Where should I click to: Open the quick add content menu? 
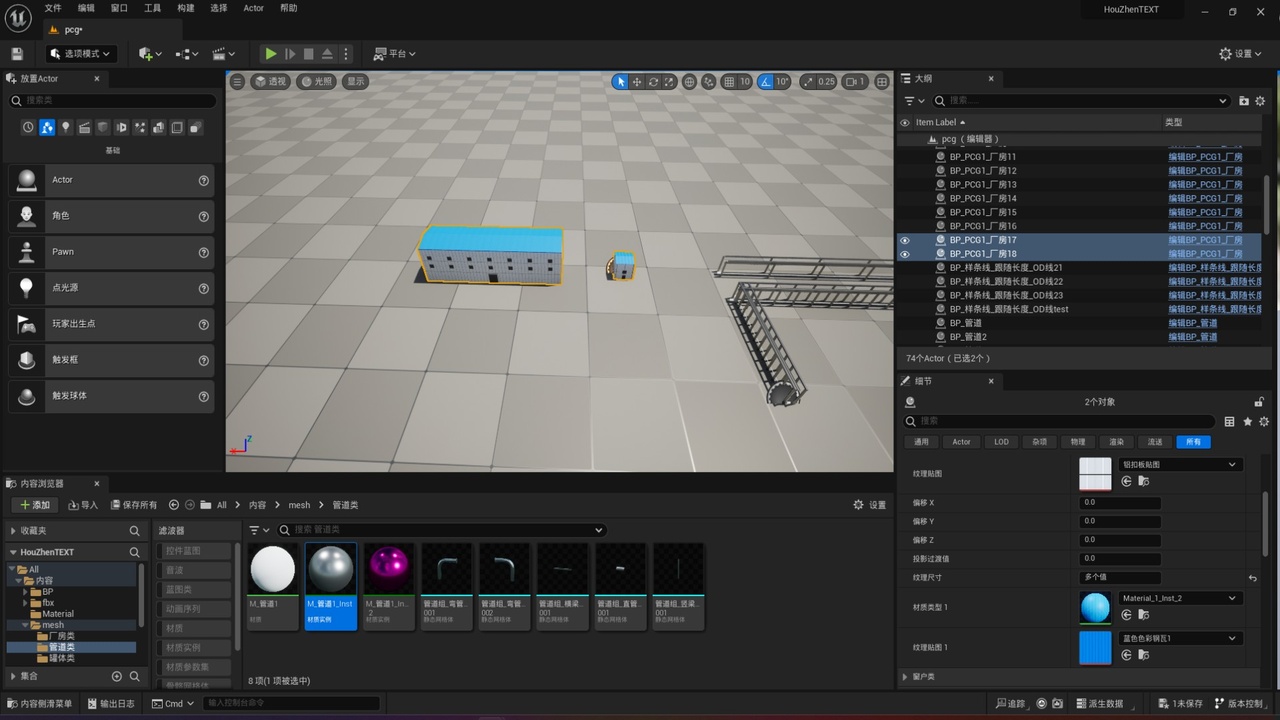(x=150, y=54)
